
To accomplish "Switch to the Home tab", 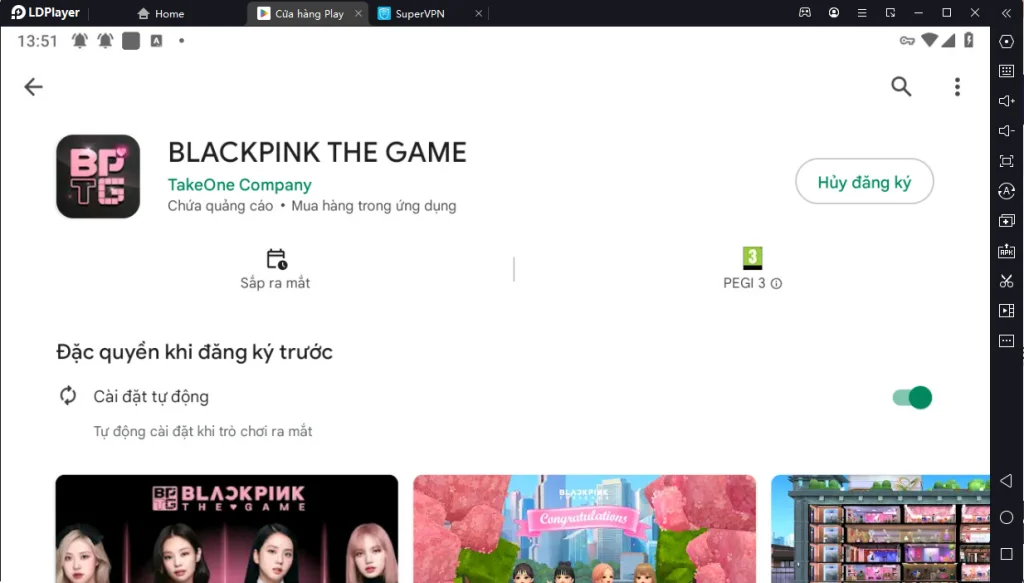I will click(x=161, y=14).
